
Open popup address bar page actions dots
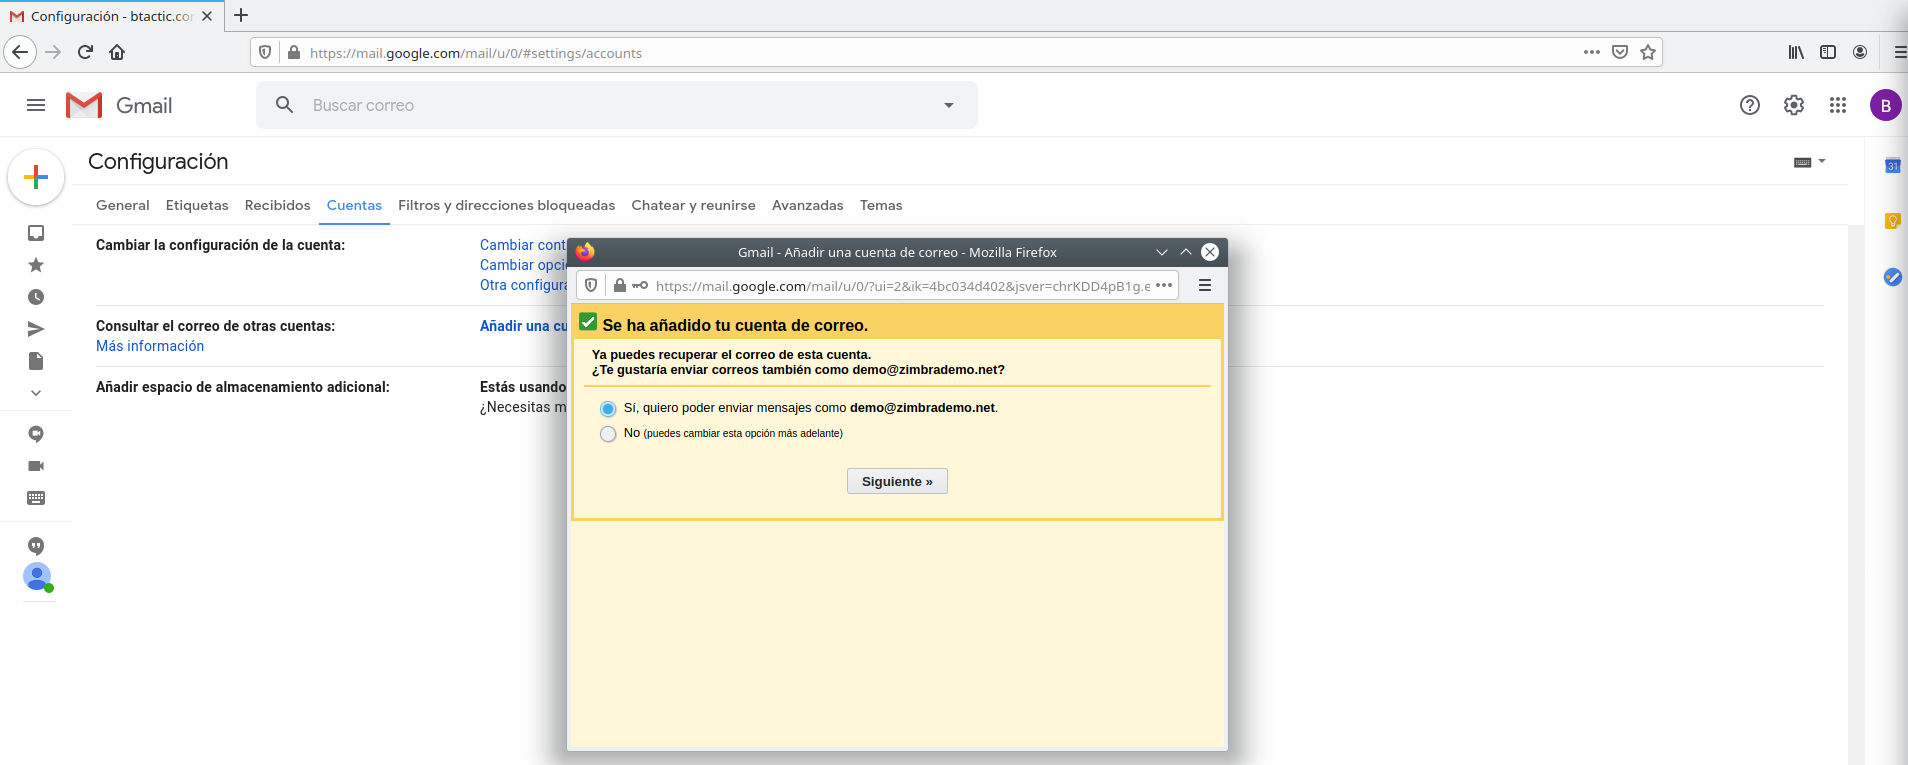pos(1164,285)
